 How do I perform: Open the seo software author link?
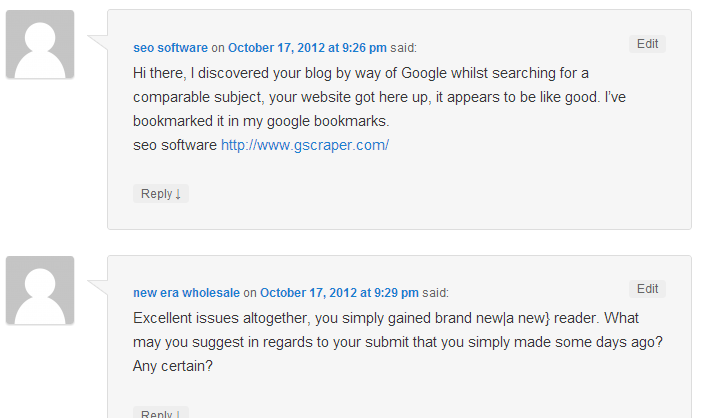170,47
